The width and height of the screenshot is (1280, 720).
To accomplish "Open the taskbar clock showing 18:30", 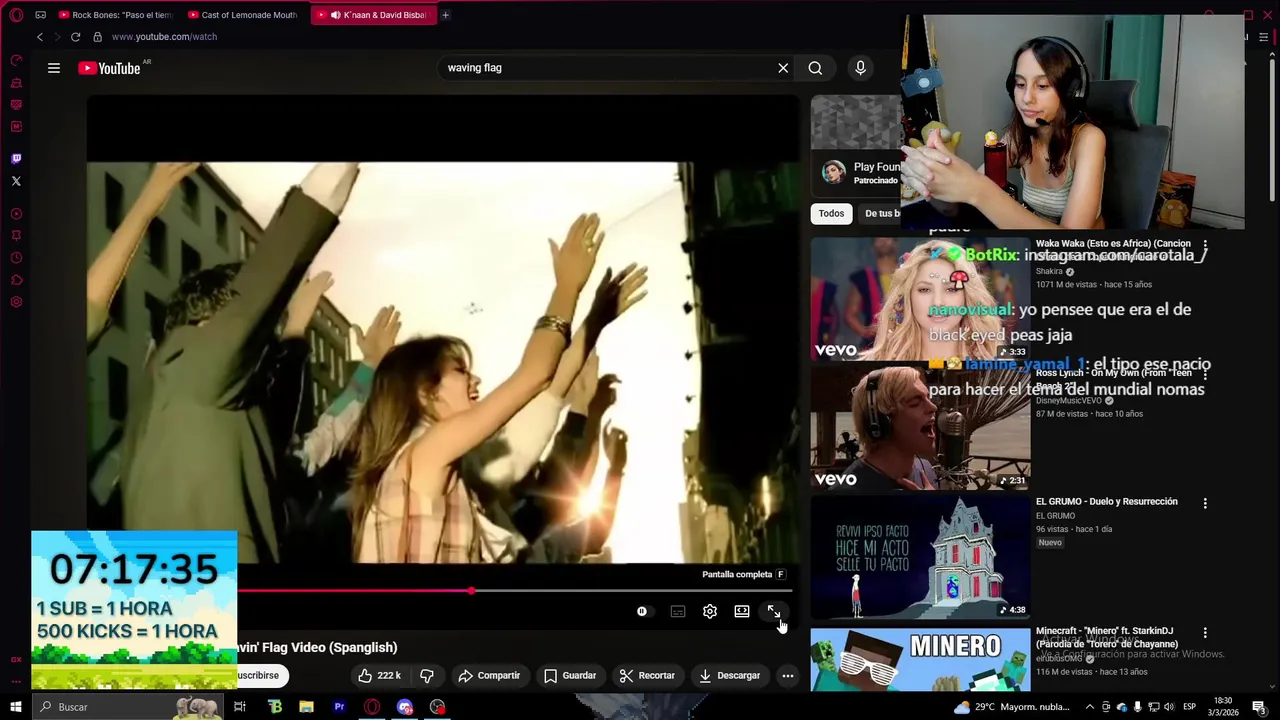I will [1223, 707].
